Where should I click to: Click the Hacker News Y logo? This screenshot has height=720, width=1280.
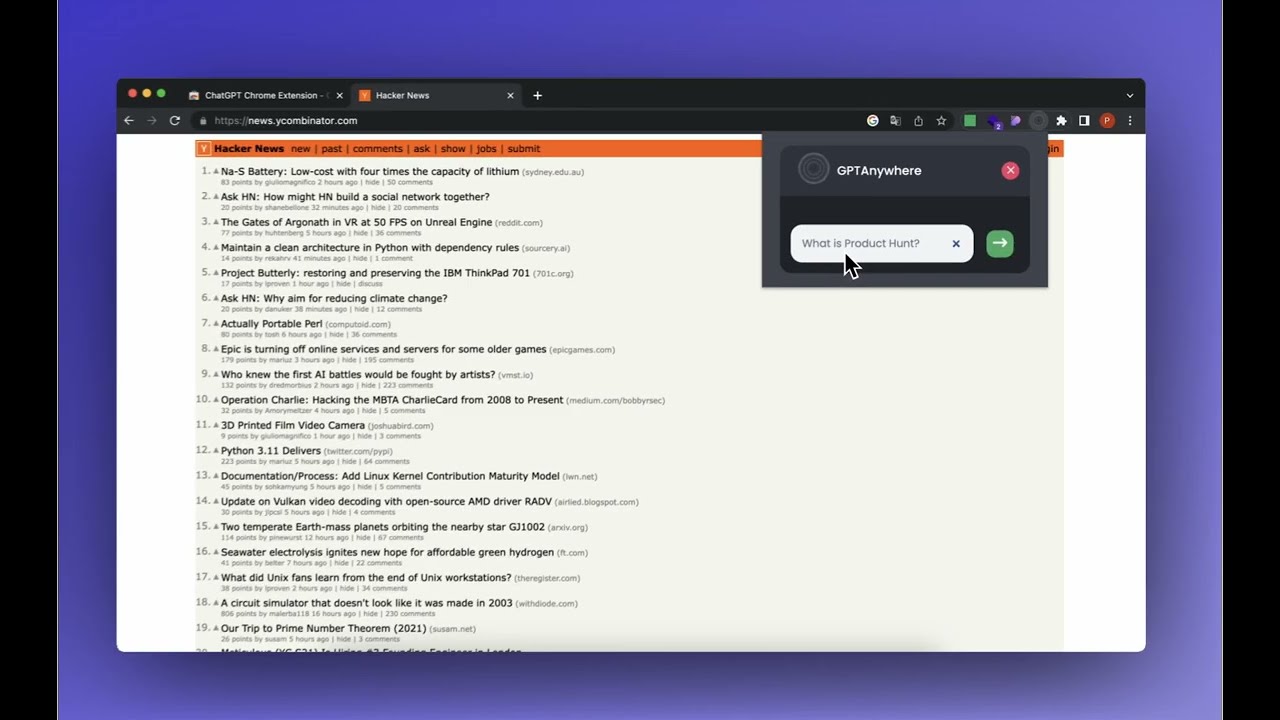coord(204,149)
